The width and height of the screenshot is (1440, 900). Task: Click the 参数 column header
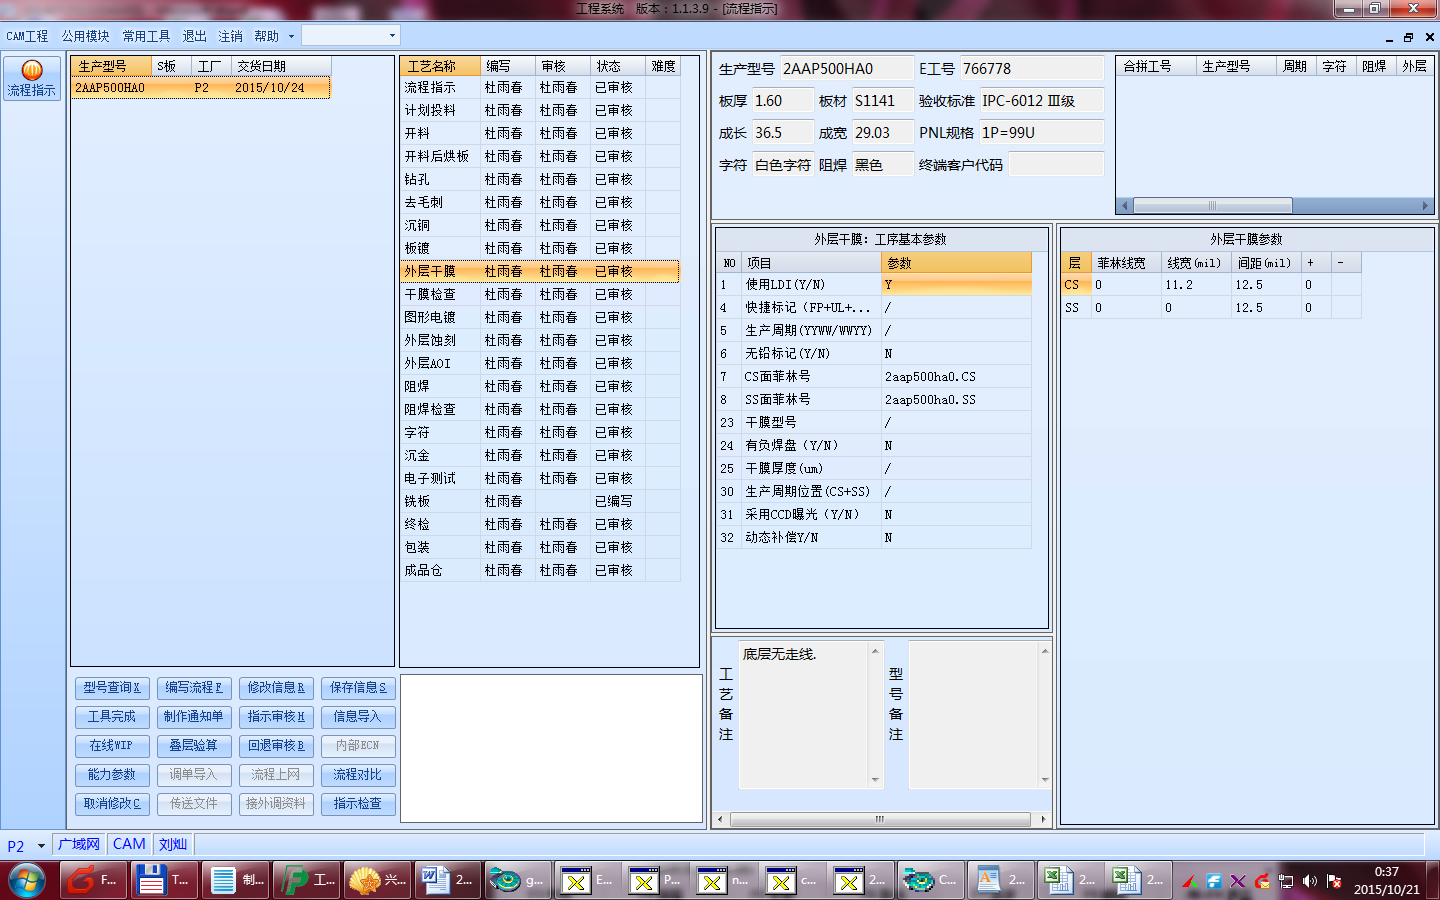(x=956, y=263)
